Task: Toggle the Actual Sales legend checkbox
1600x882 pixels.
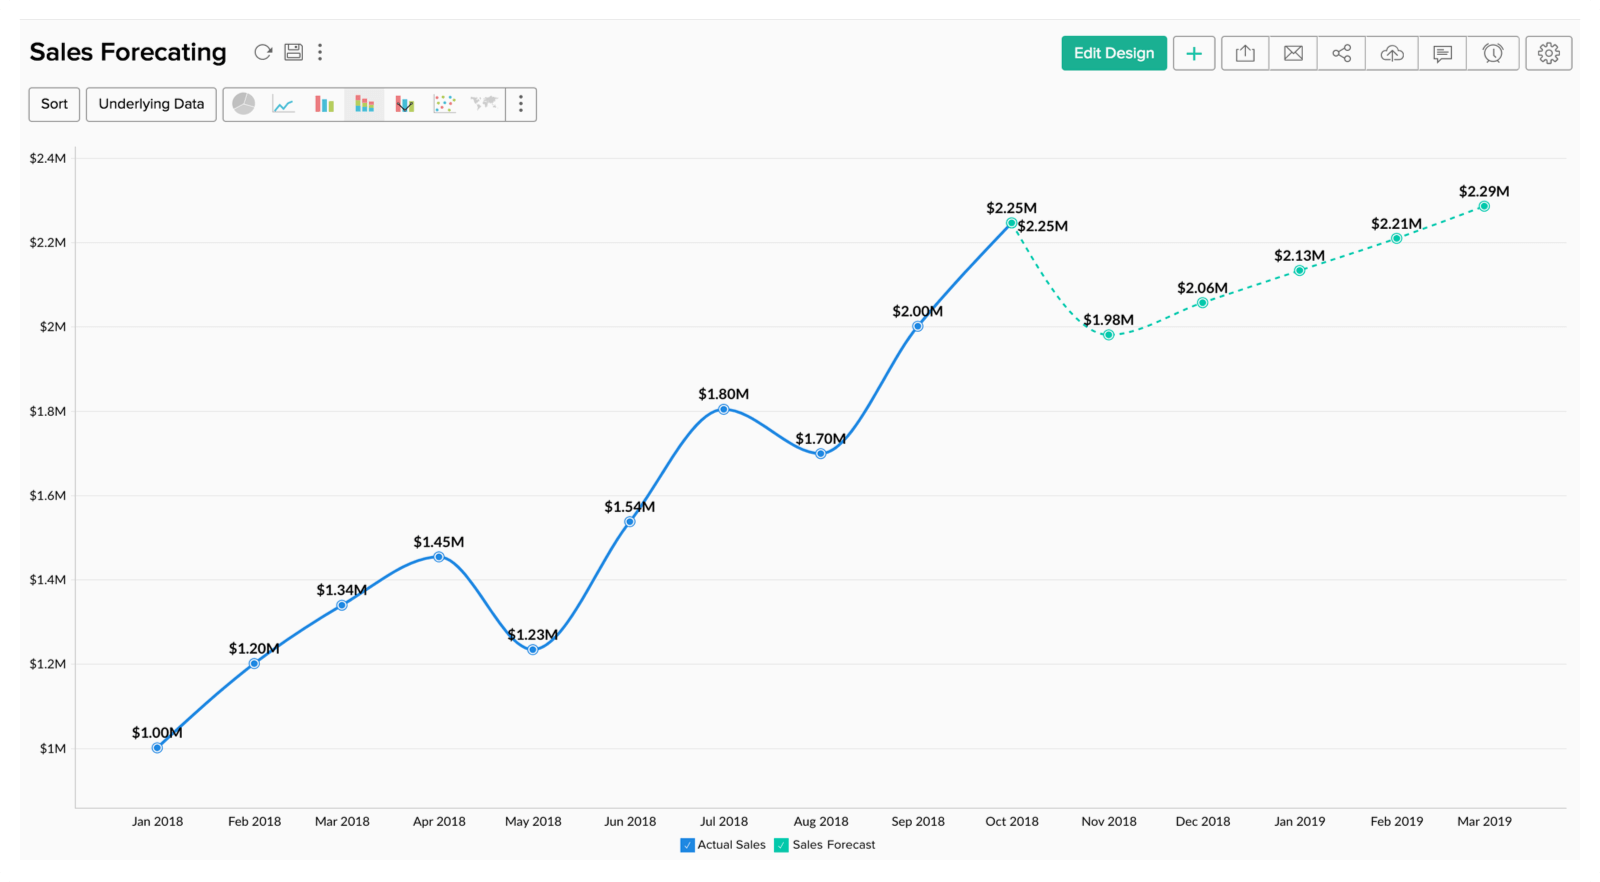Action: 687,845
